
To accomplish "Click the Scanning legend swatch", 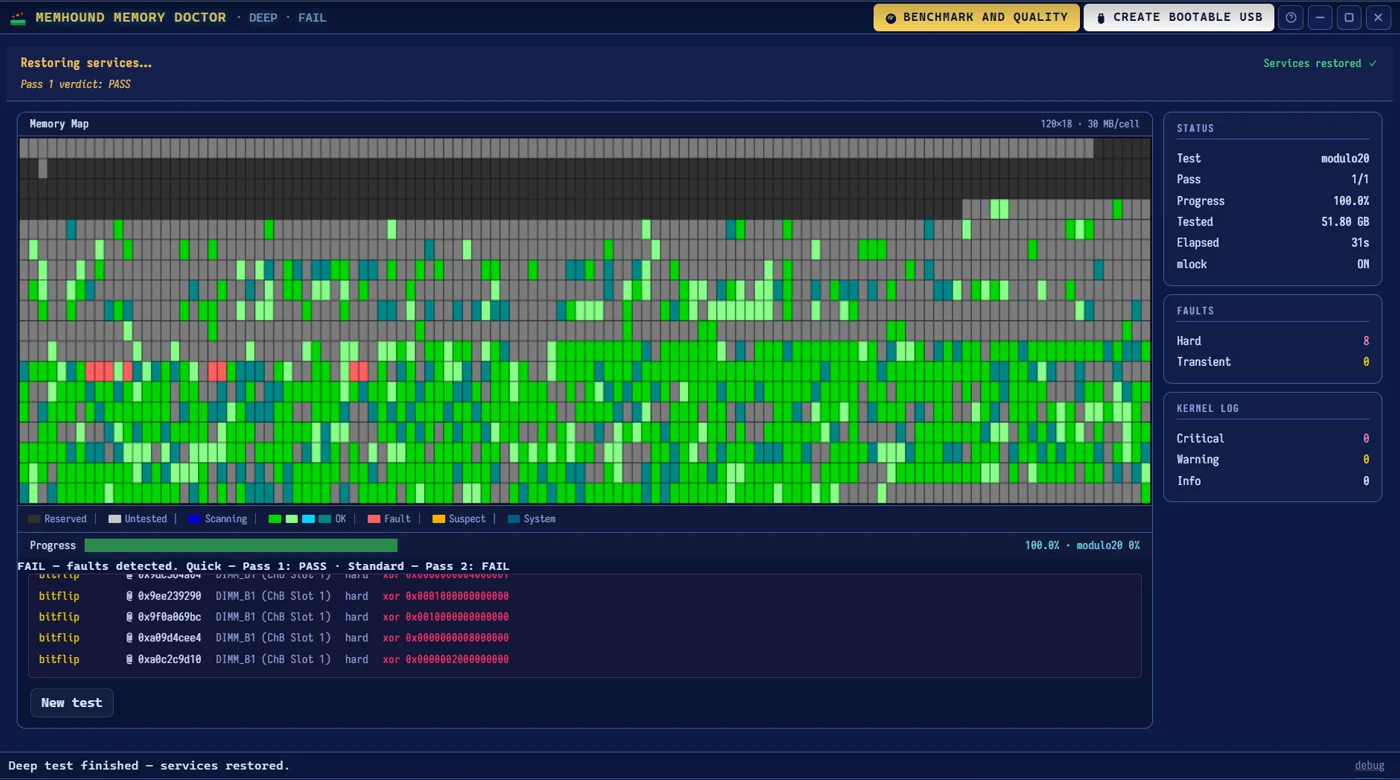I will 195,519.
